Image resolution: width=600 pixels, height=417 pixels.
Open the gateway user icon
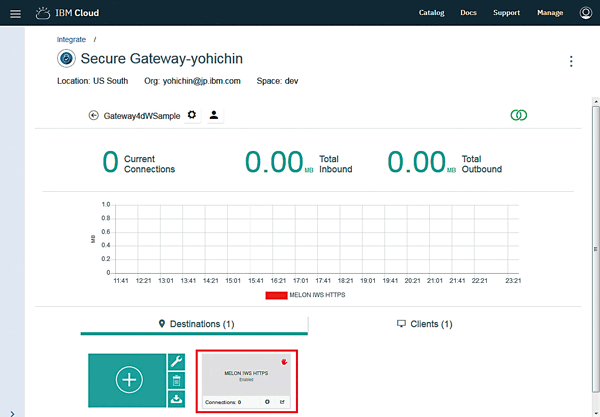214,115
